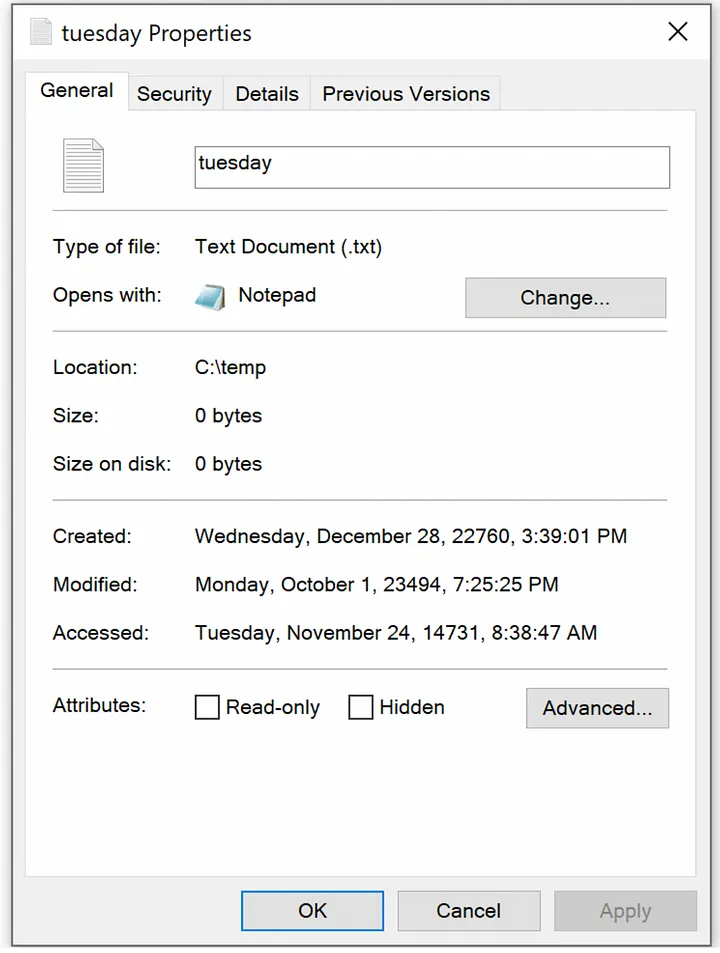Click the Apply button
Image resolution: width=720 pixels, height=953 pixels.
click(x=625, y=910)
